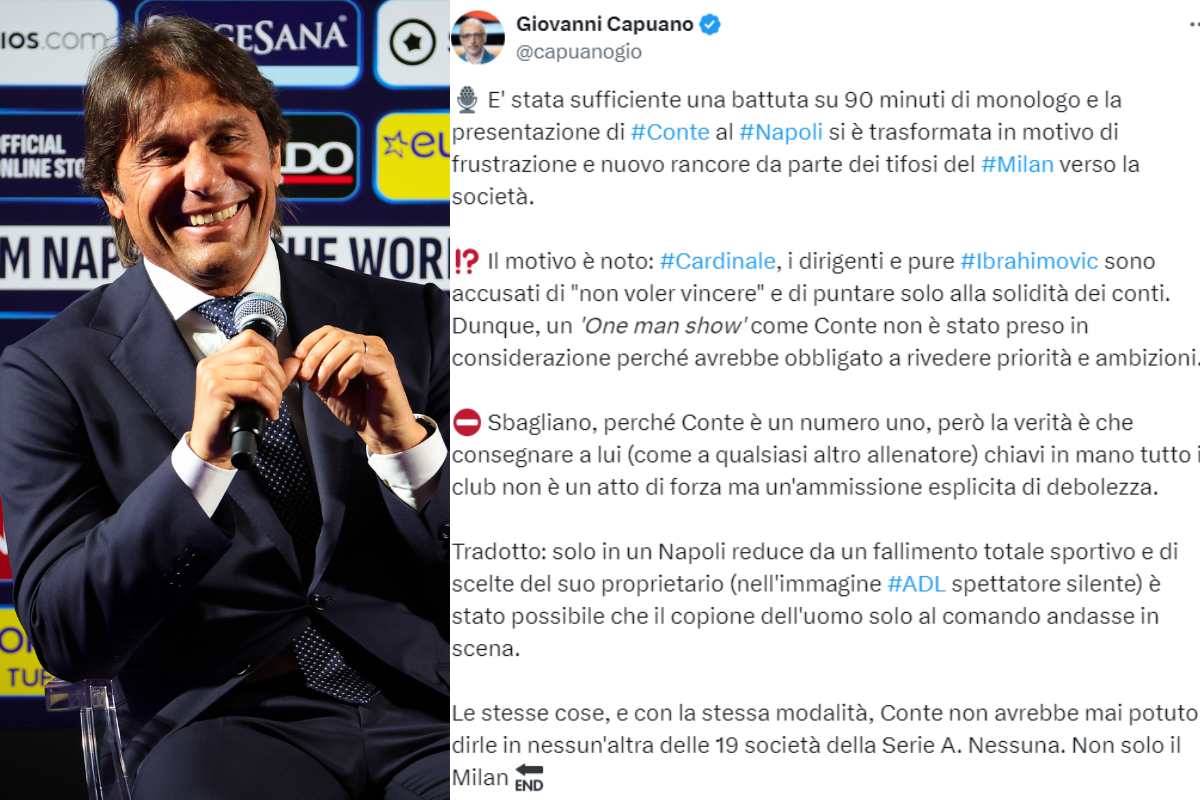Click the yellow eu sponsor logo
Image resolution: width=1200 pixels, height=800 pixels.
coord(412,156)
